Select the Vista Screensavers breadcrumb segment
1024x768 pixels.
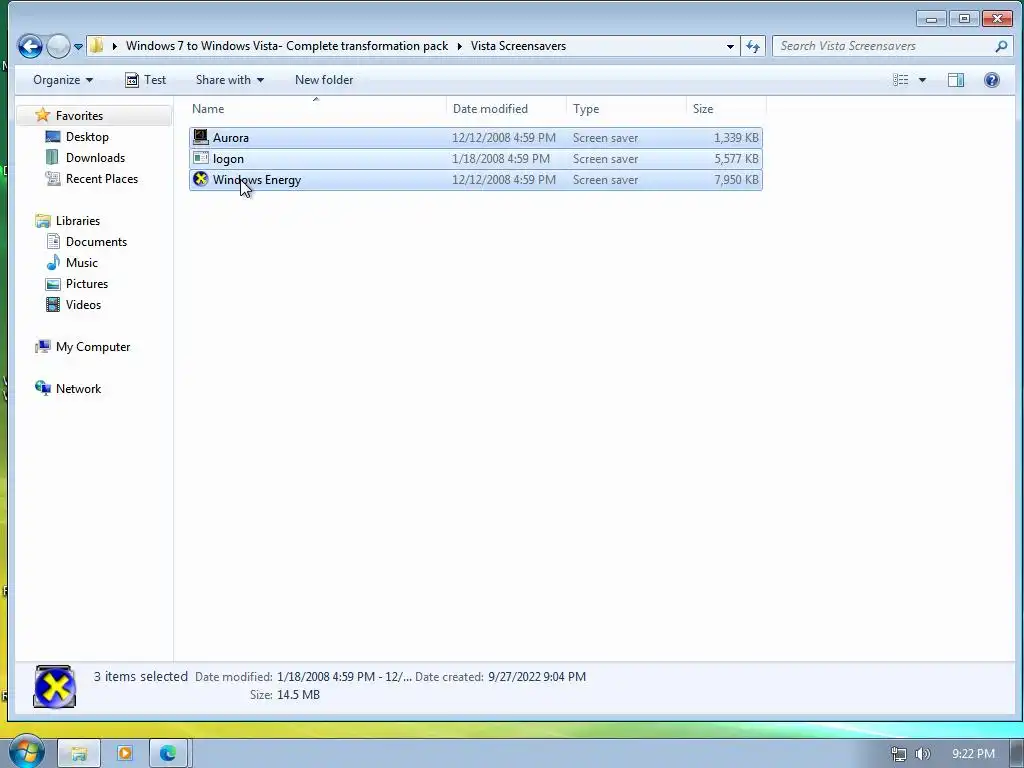[518, 46]
